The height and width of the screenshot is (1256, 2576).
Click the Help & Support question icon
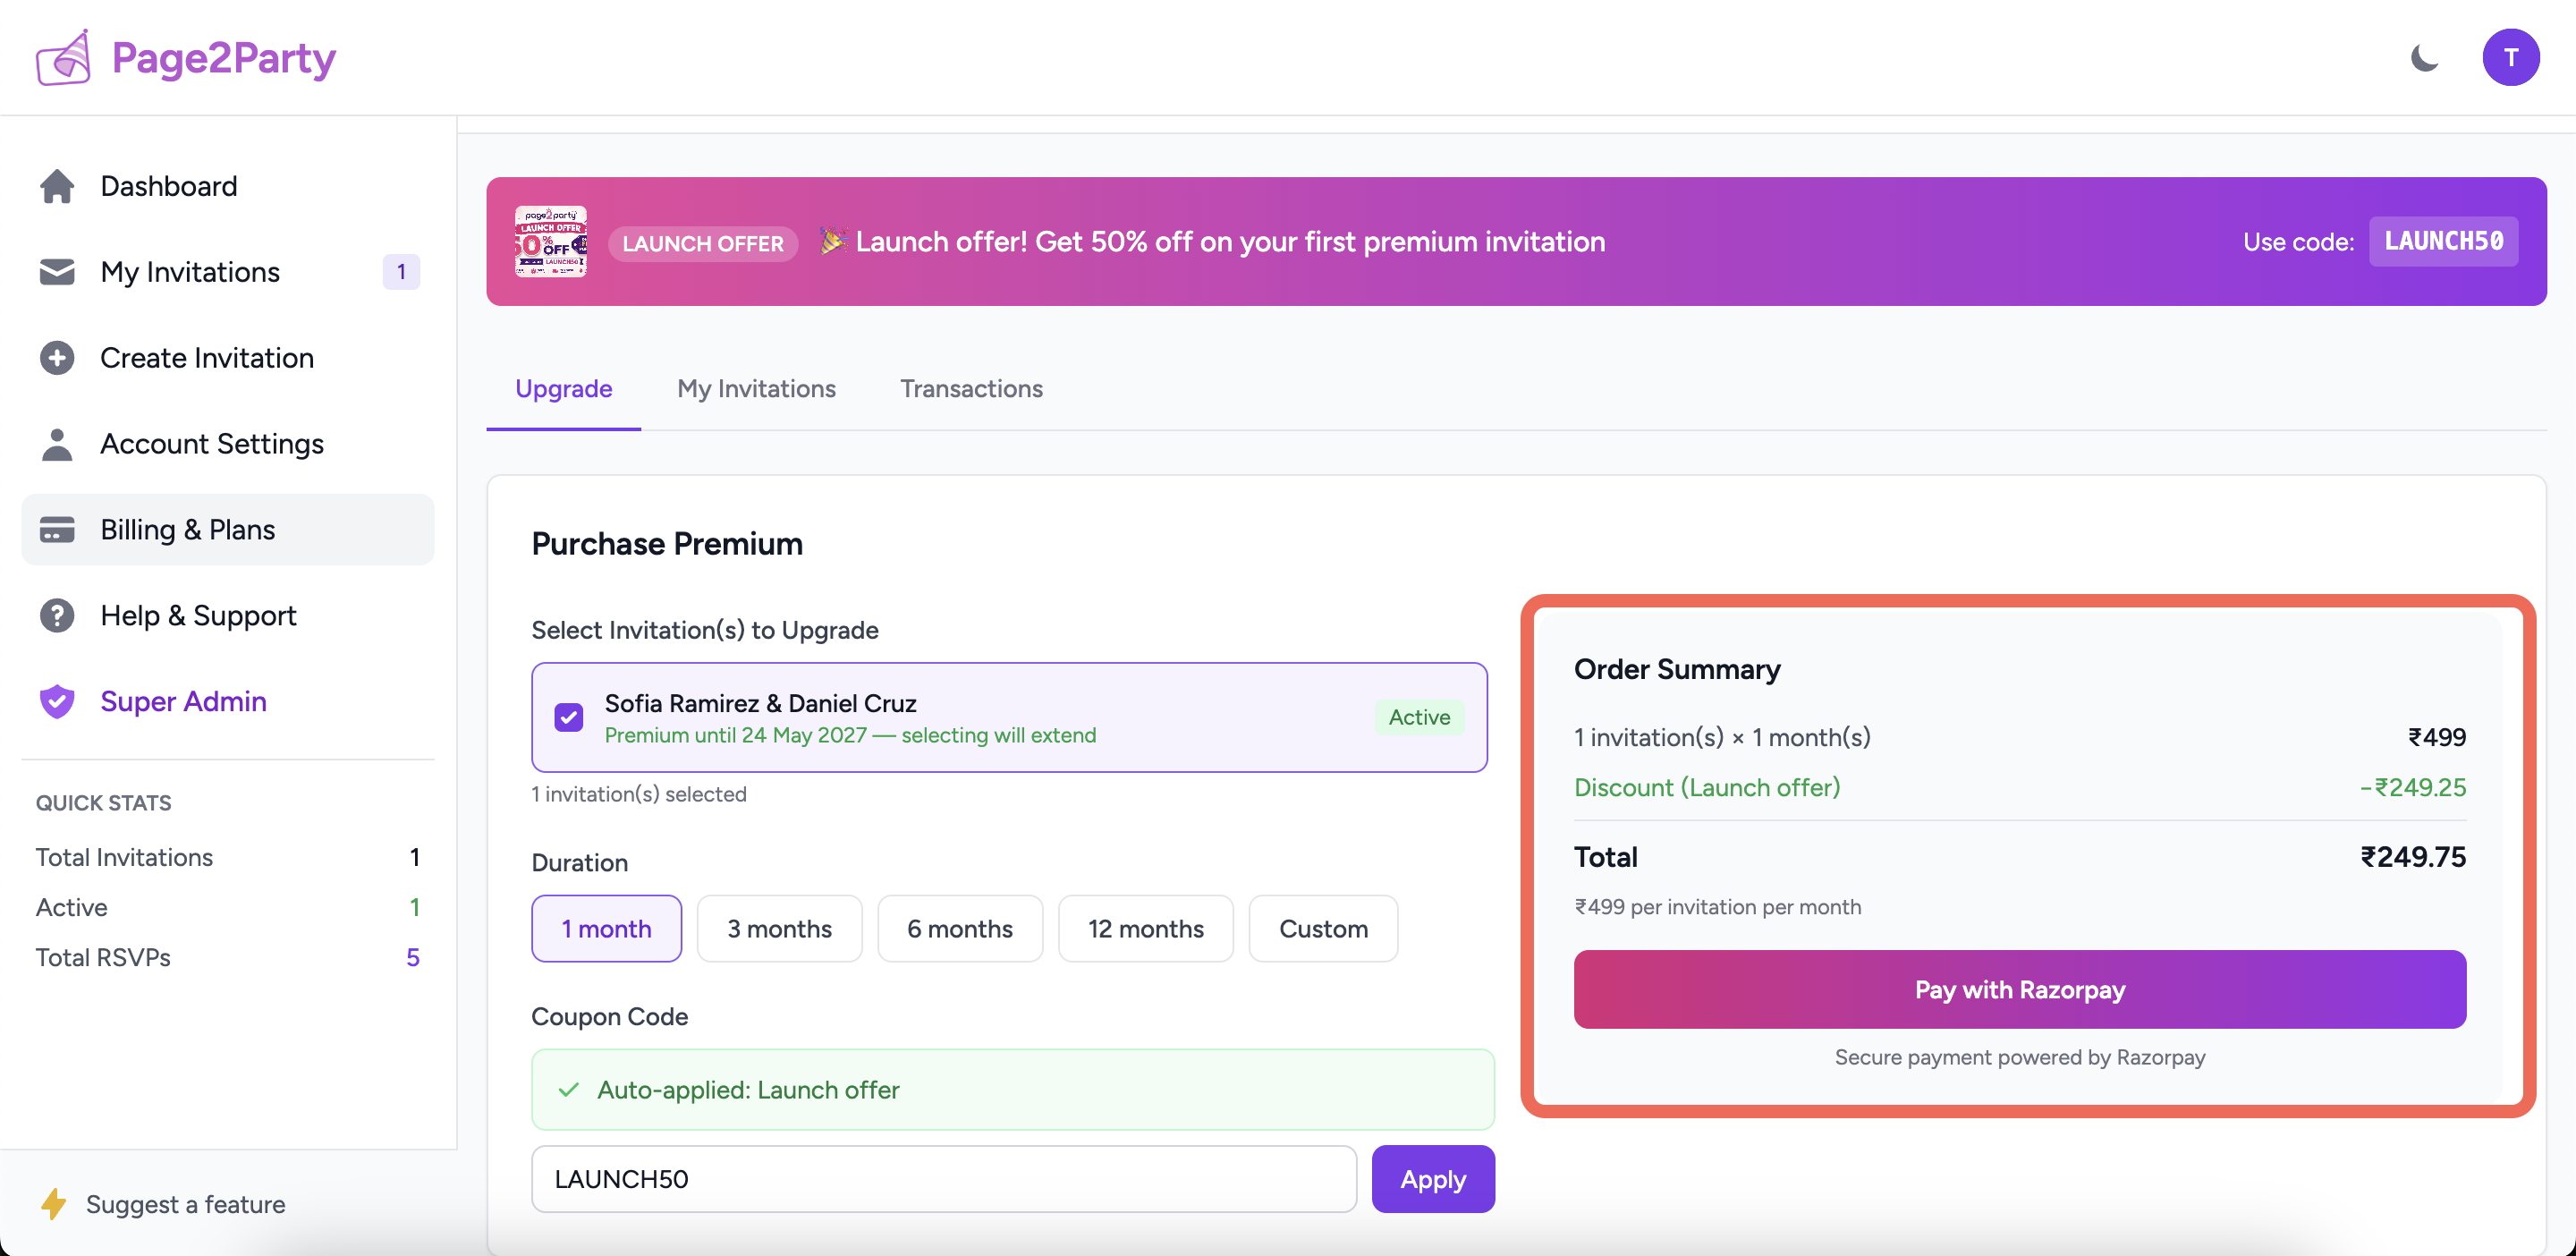click(57, 616)
